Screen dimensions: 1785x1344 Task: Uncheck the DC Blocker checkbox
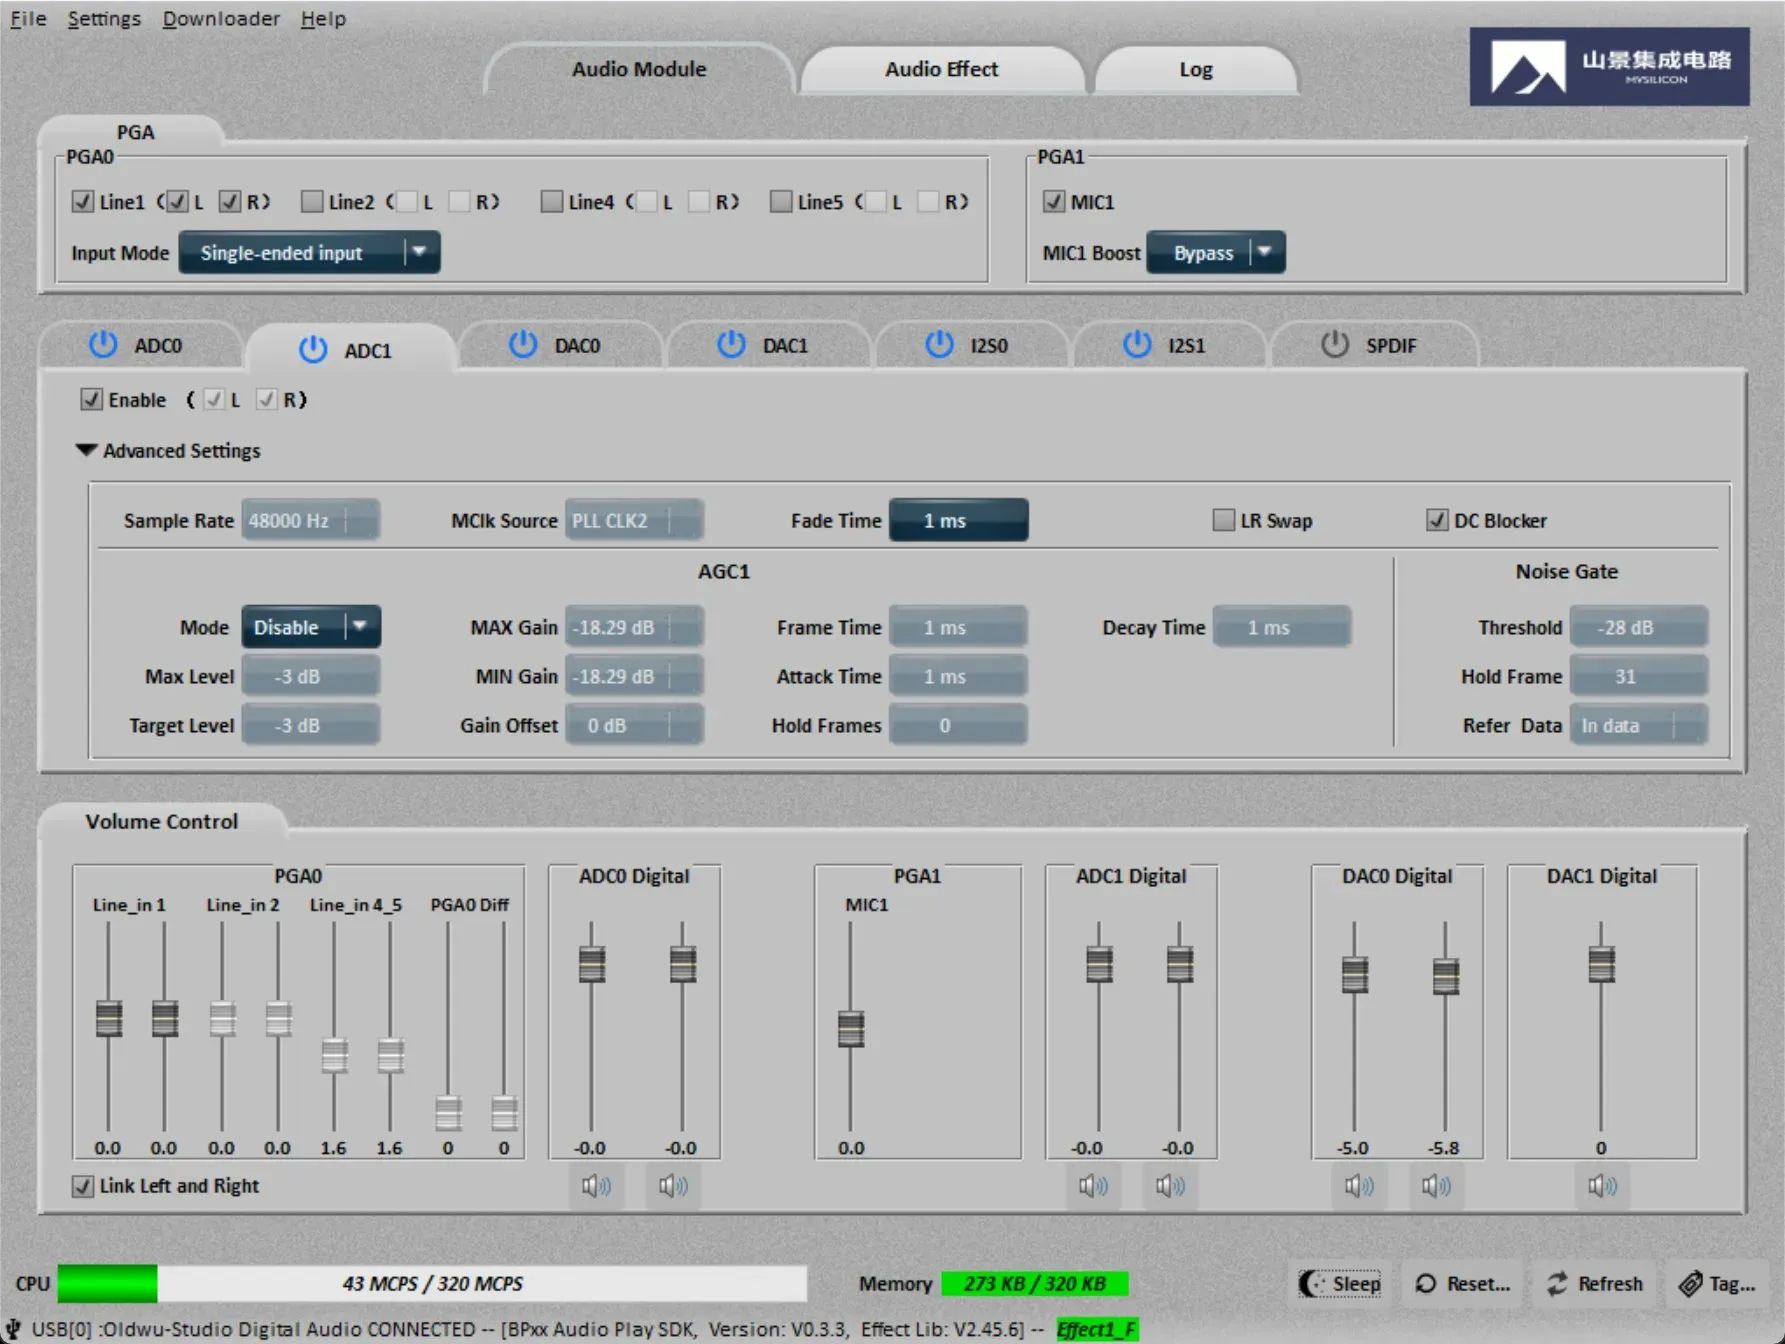tap(1438, 520)
